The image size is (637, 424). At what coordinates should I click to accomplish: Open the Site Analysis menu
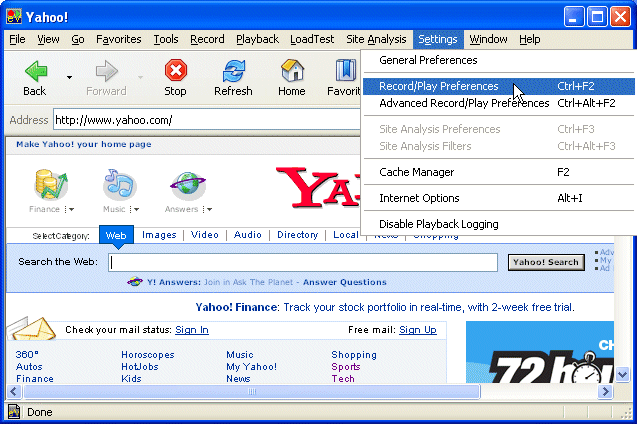(376, 39)
